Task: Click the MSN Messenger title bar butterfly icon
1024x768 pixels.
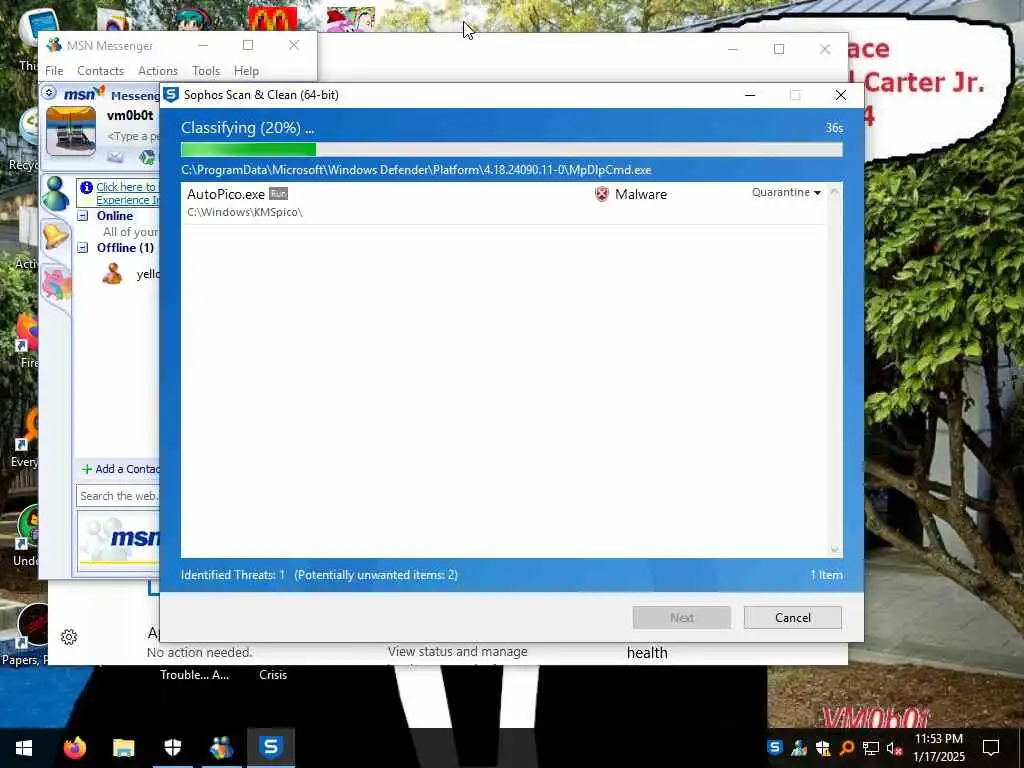Action: pyautogui.click(x=54, y=45)
